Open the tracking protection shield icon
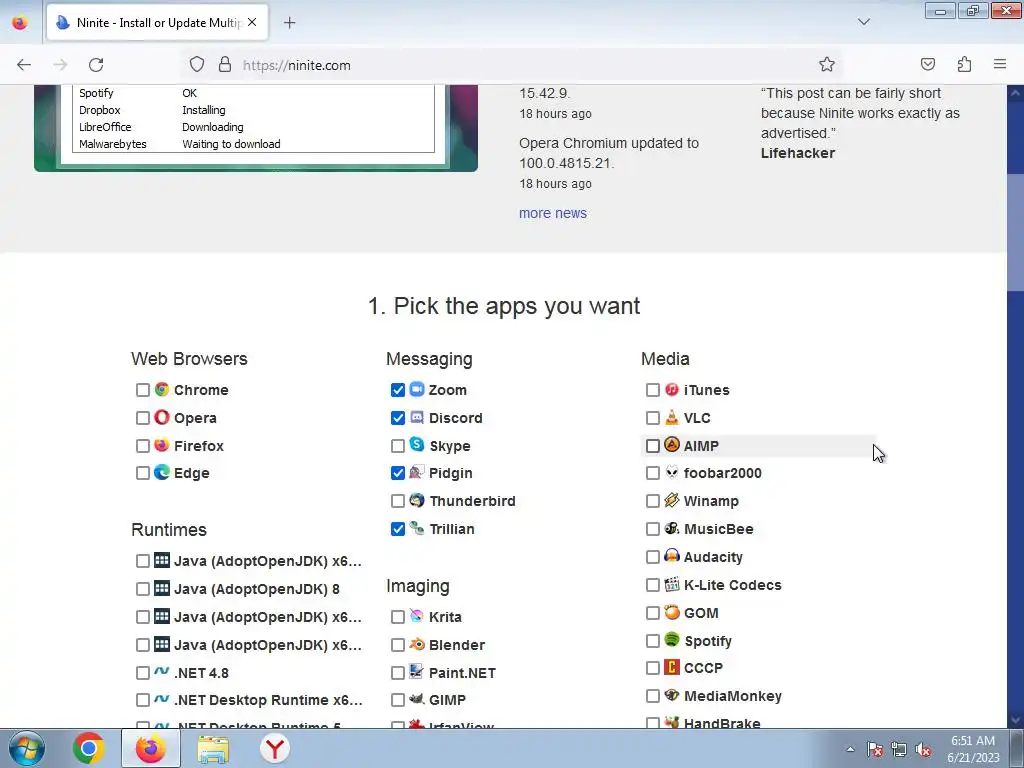 pyautogui.click(x=197, y=64)
